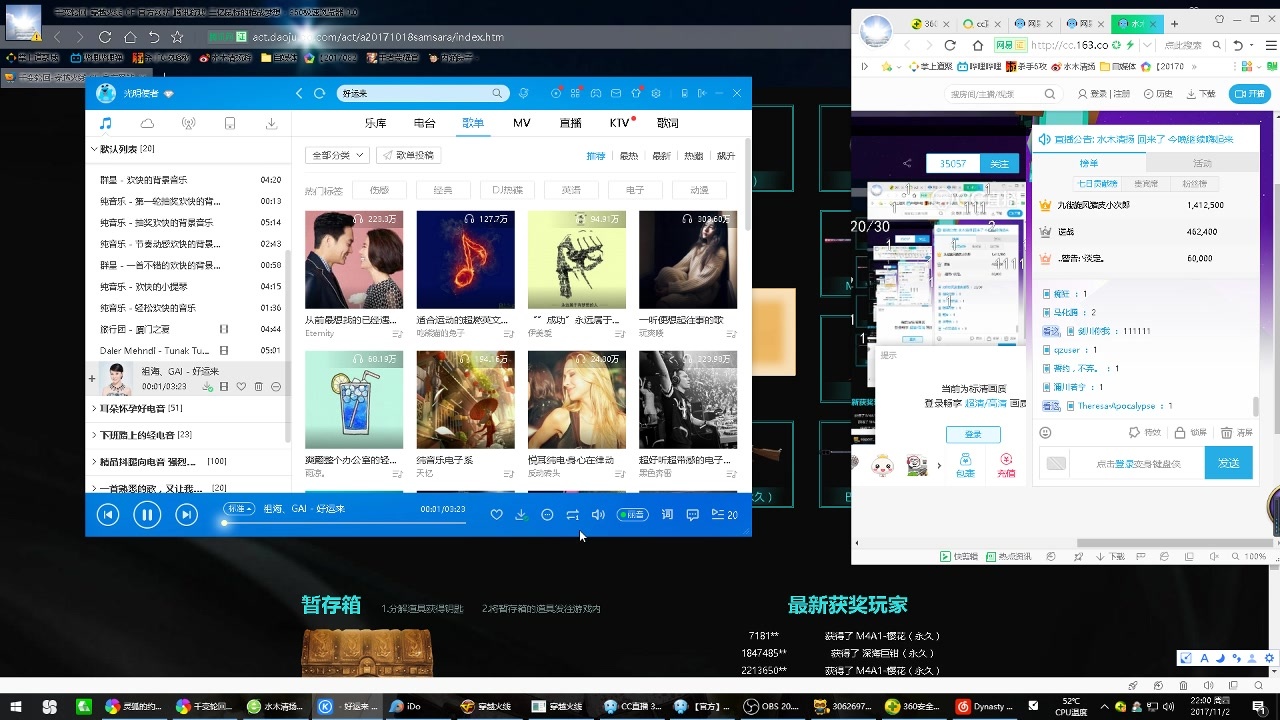Screen dimensions: 1280x720
Task: Pause the current song
Action: pos(147,514)
